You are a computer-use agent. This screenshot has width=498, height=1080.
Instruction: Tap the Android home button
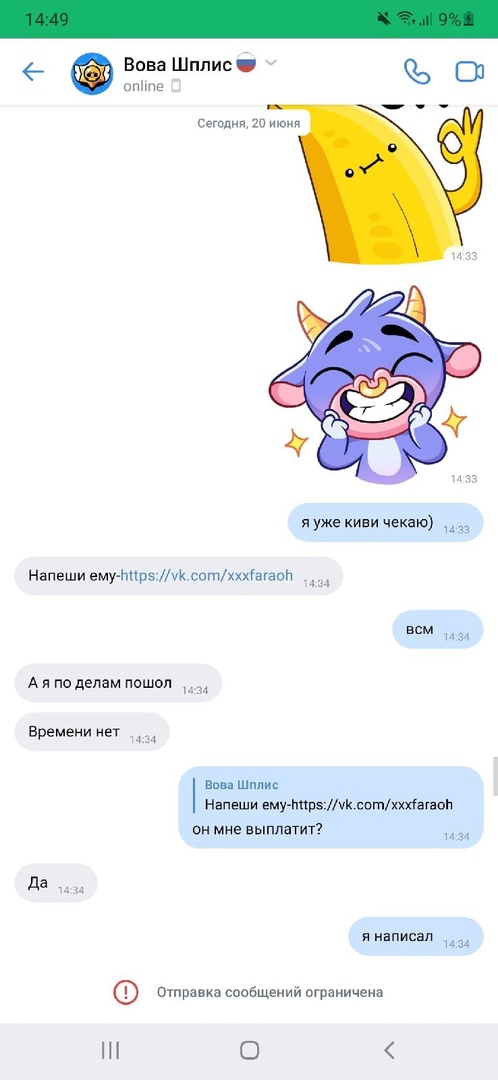tap(249, 1050)
